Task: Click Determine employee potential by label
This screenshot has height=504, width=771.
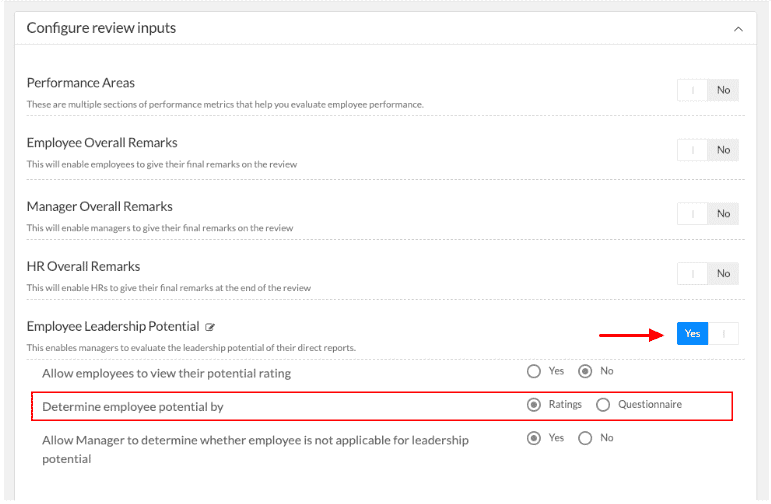Action: pyautogui.click(x=133, y=407)
